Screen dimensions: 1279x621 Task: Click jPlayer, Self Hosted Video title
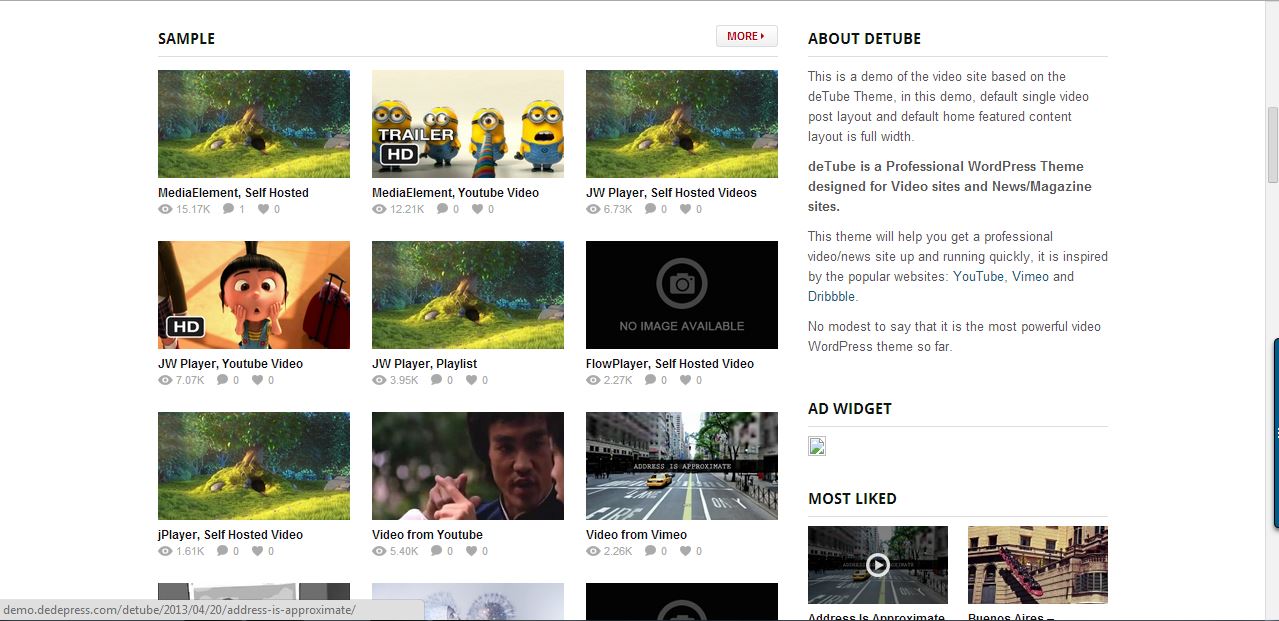click(x=230, y=535)
